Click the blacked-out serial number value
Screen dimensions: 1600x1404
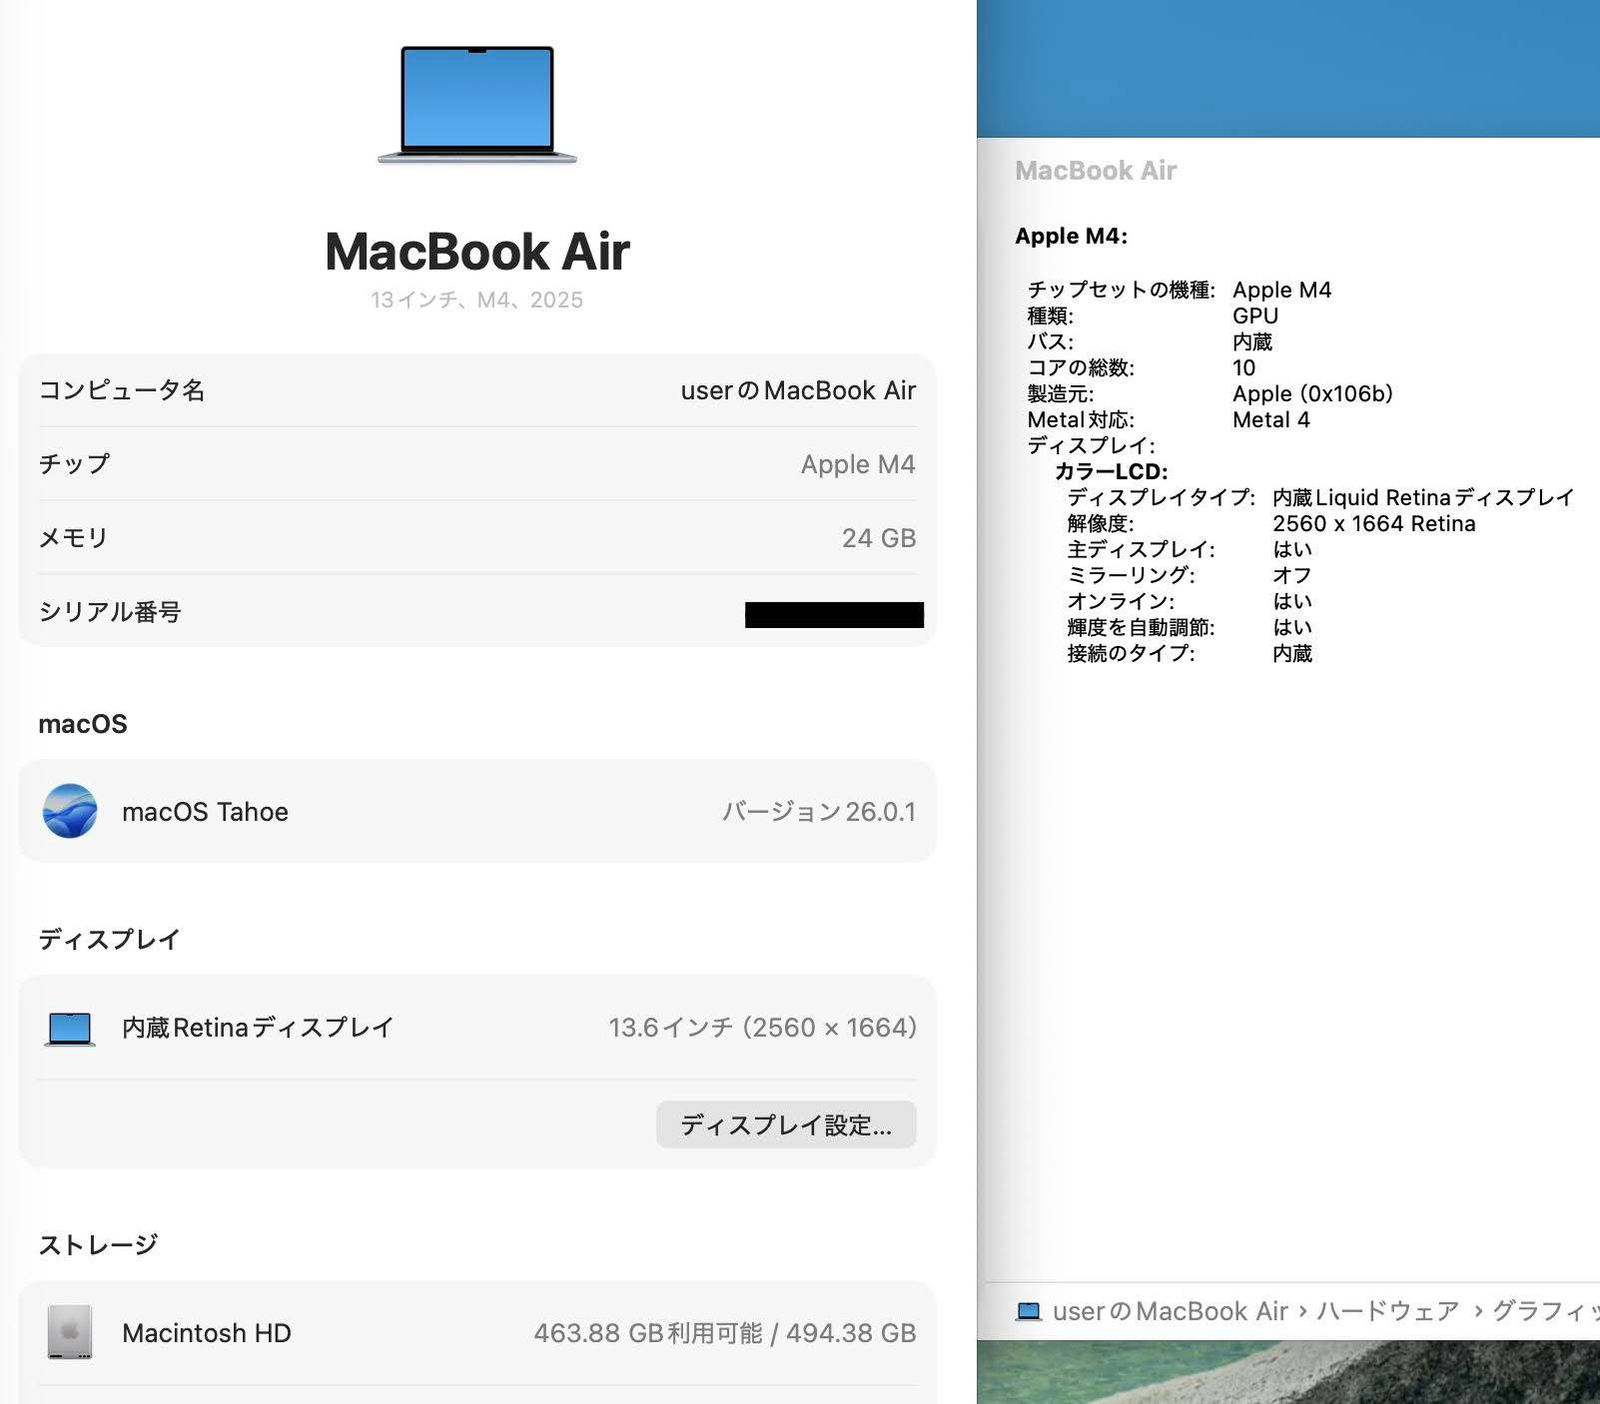834,615
